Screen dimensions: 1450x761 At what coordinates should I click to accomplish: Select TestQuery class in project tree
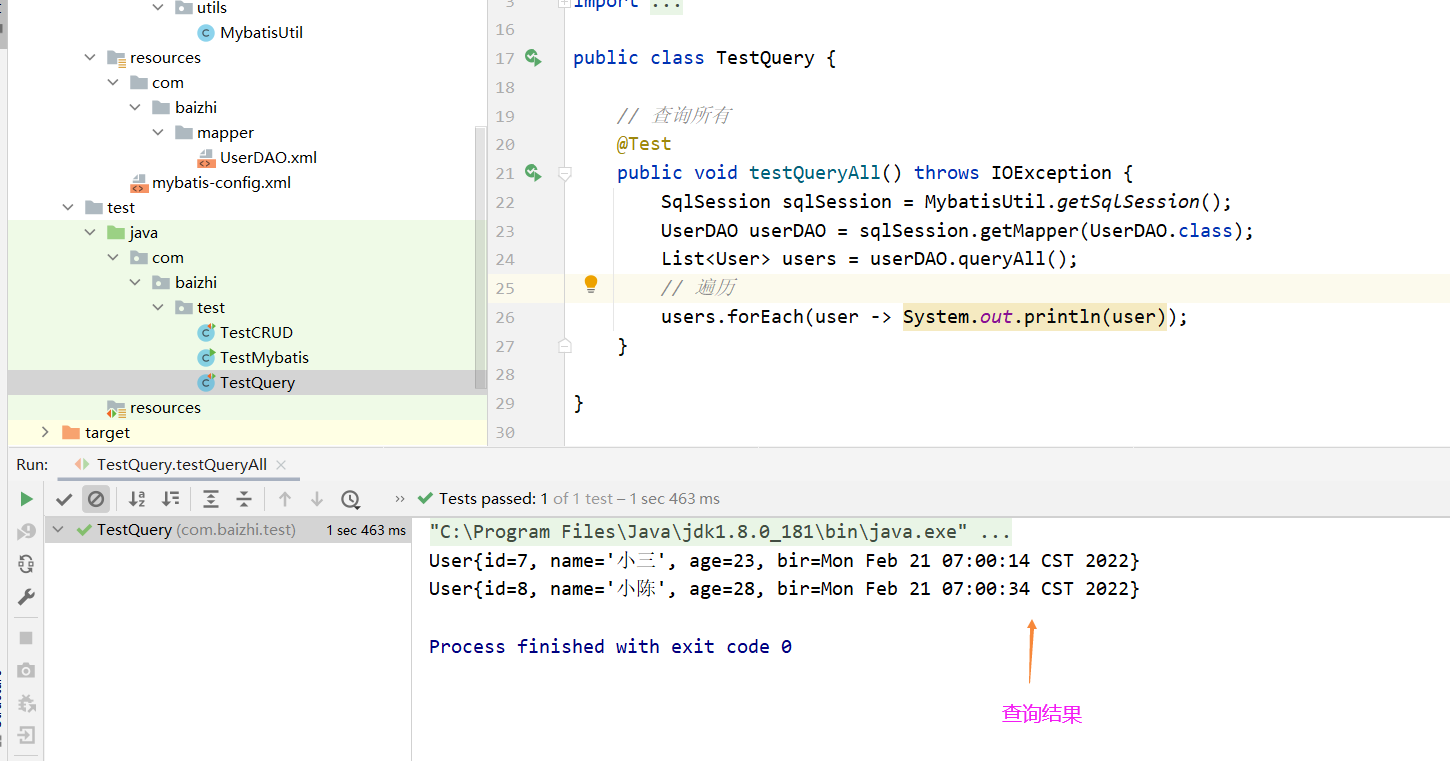click(257, 382)
